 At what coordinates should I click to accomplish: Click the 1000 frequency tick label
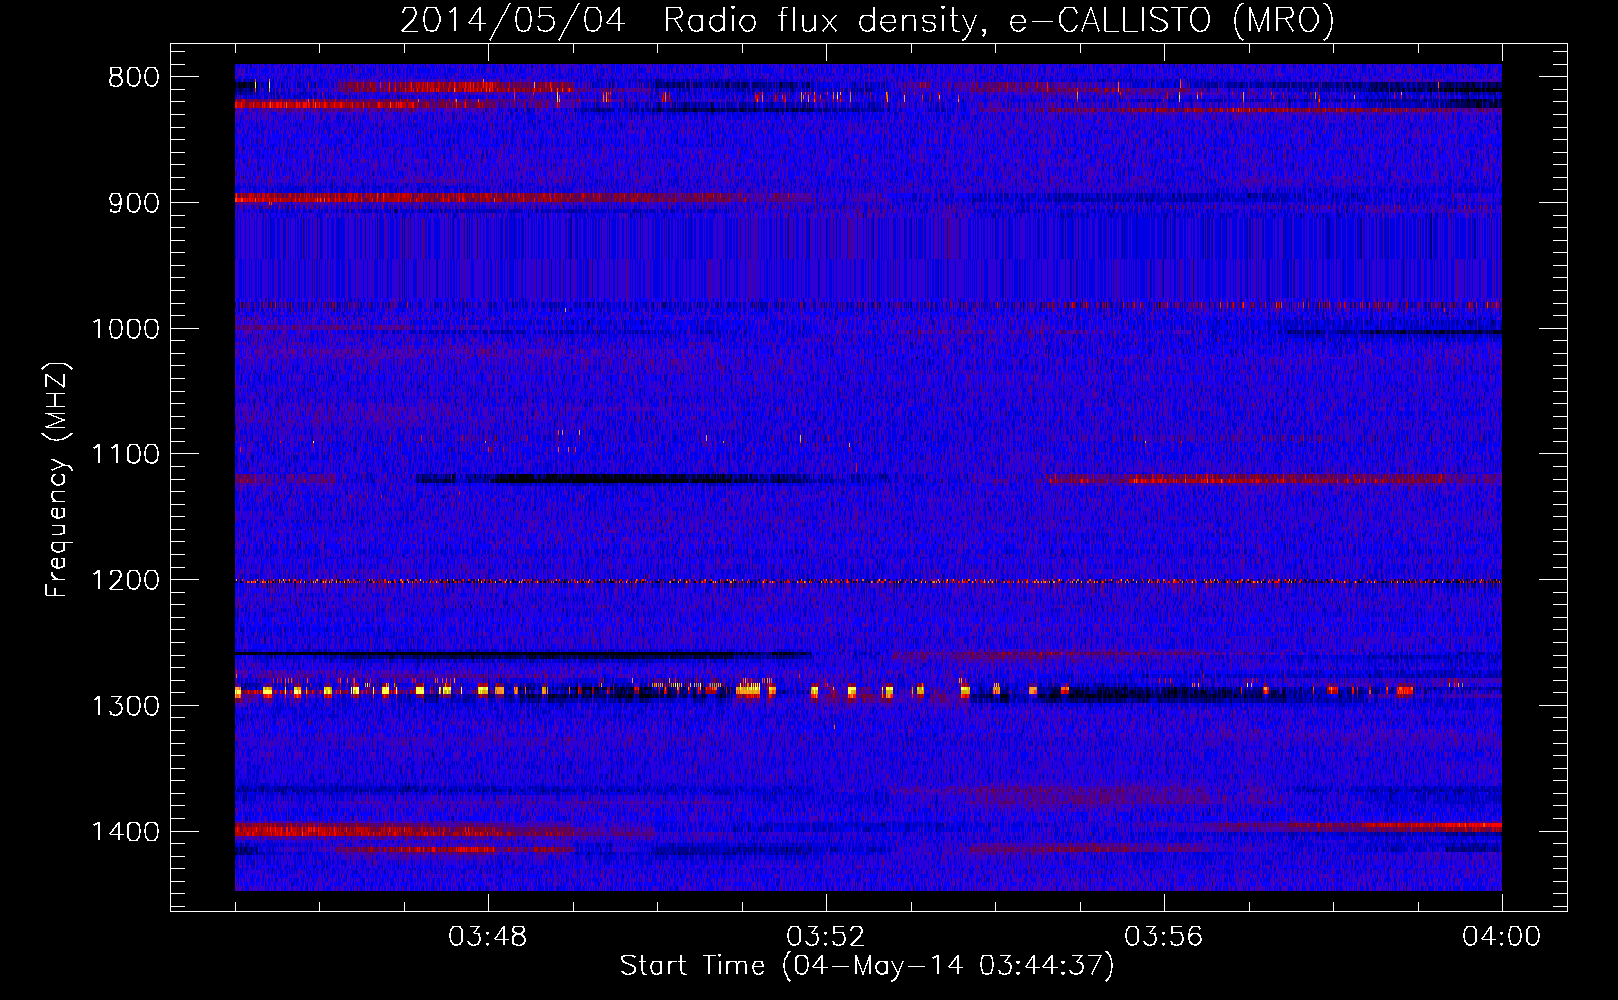[125, 329]
